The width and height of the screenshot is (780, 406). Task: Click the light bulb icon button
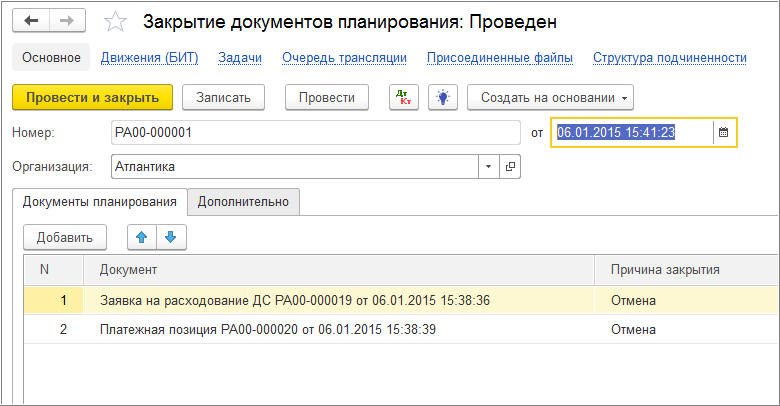[x=441, y=97]
